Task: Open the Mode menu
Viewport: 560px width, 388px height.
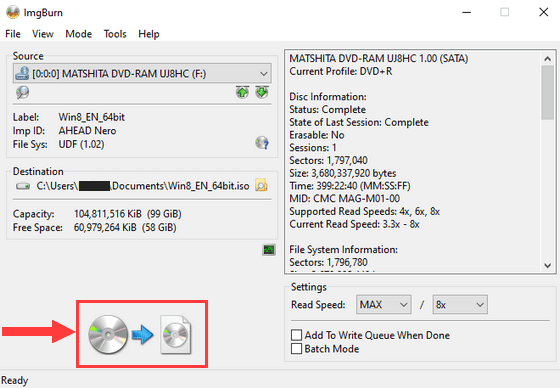Action: [x=79, y=34]
